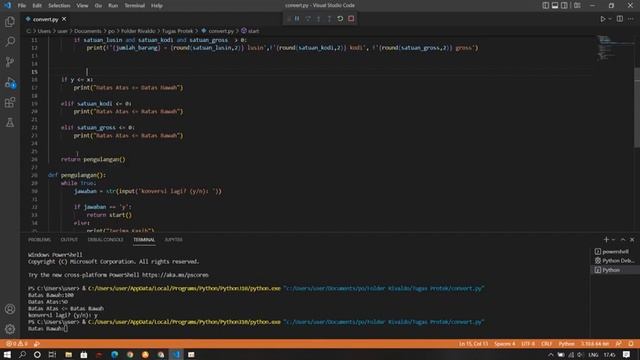Image resolution: width=640 pixels, height=360 pixels.
Task: Open the Manage gear menu
Action: 10,329
